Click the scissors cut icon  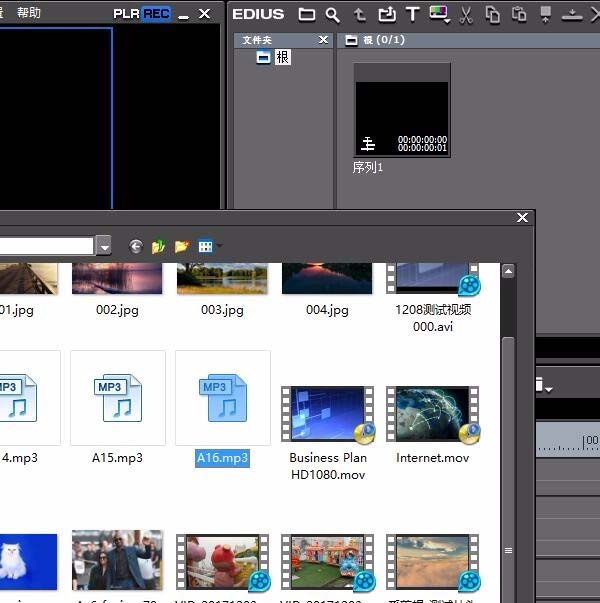466,14
